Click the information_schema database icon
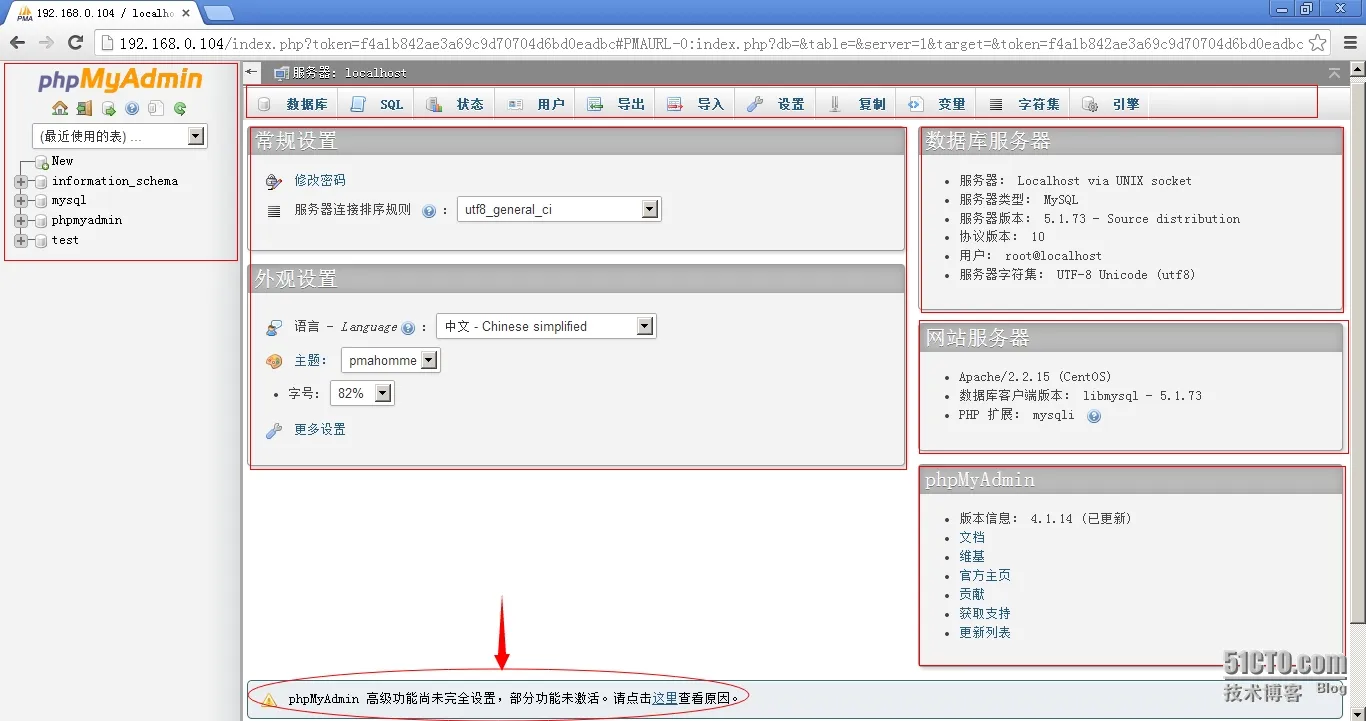 click(42, 182)
